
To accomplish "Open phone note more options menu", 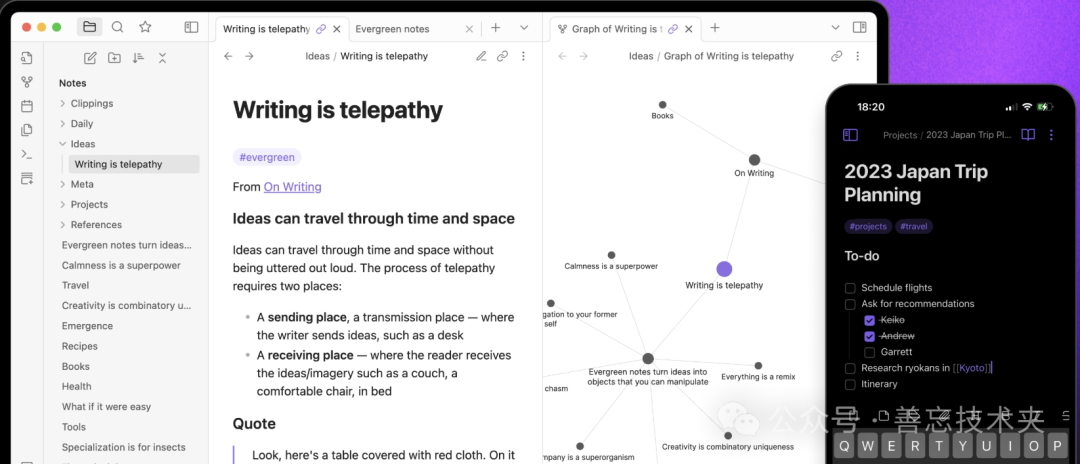I will click(x=1051, y=135).
